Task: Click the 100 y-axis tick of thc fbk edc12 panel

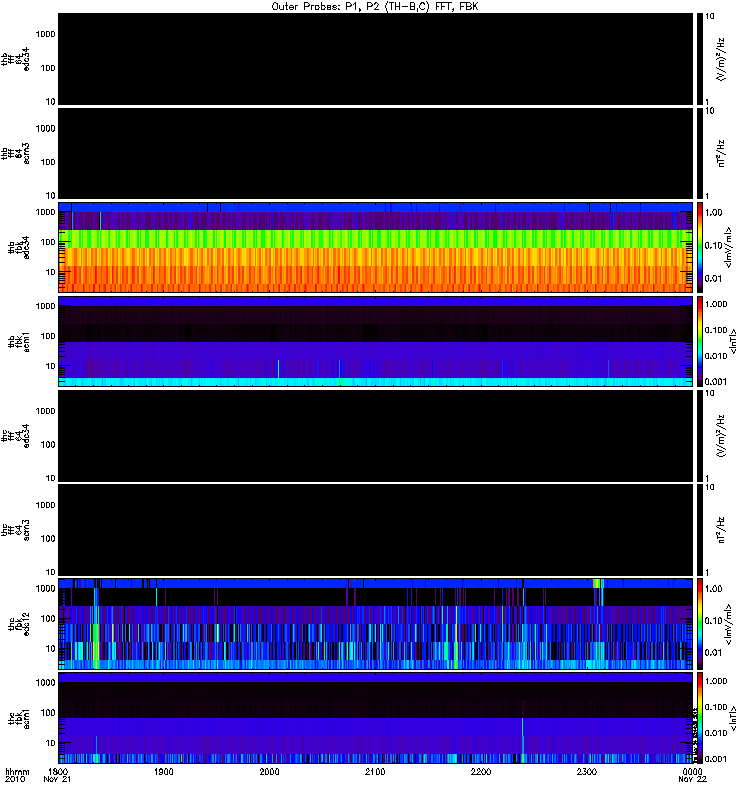Action: [47, 618]
